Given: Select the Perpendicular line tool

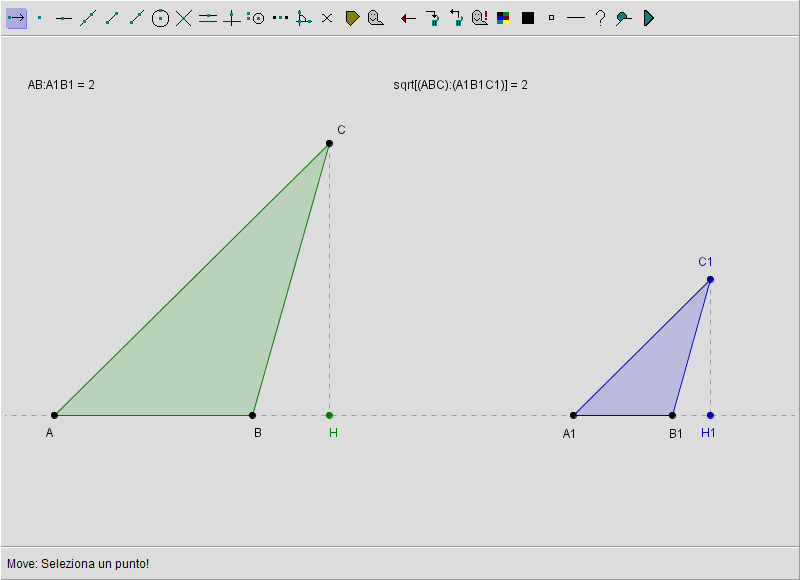Looking at the screenshot, I should (x=232, y=18).
